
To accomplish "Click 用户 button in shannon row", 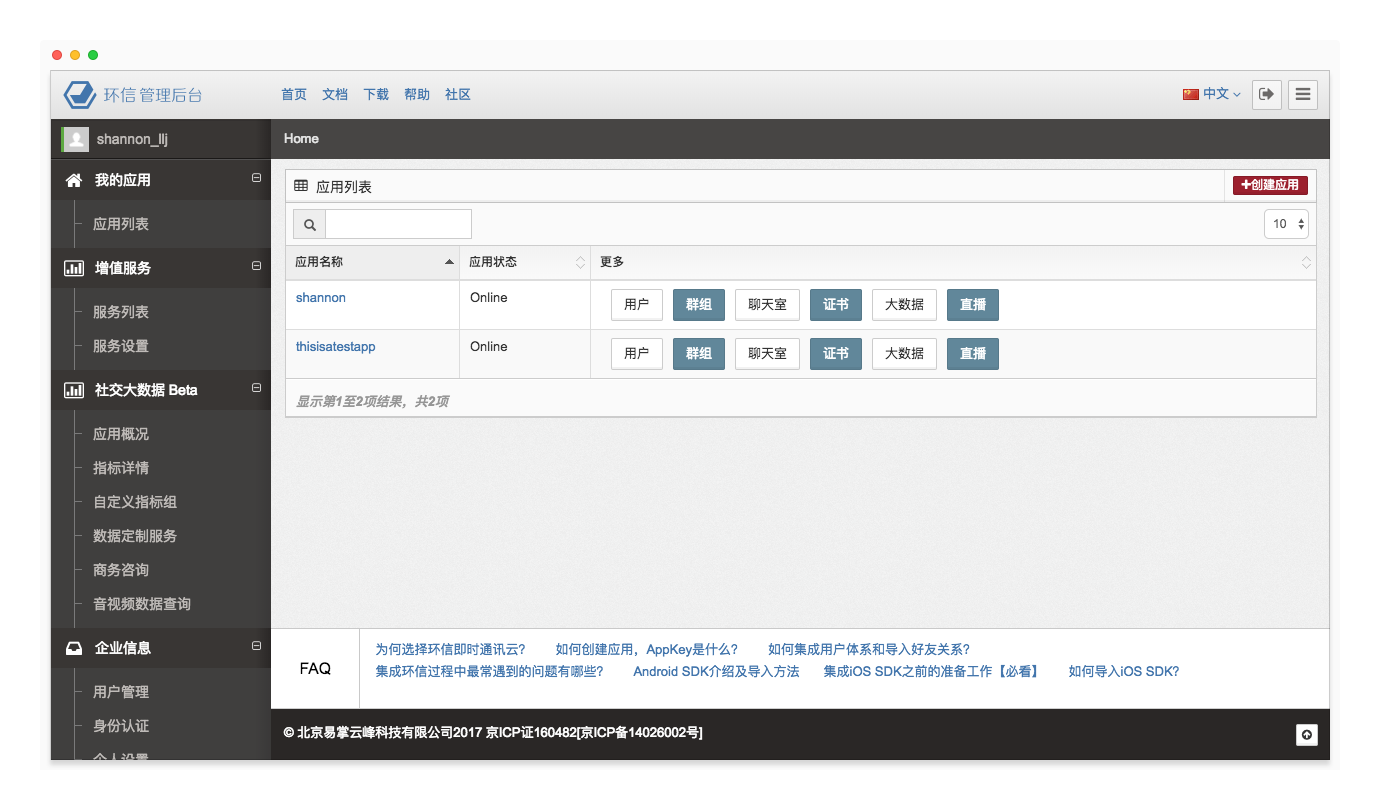I will [637, 305].
